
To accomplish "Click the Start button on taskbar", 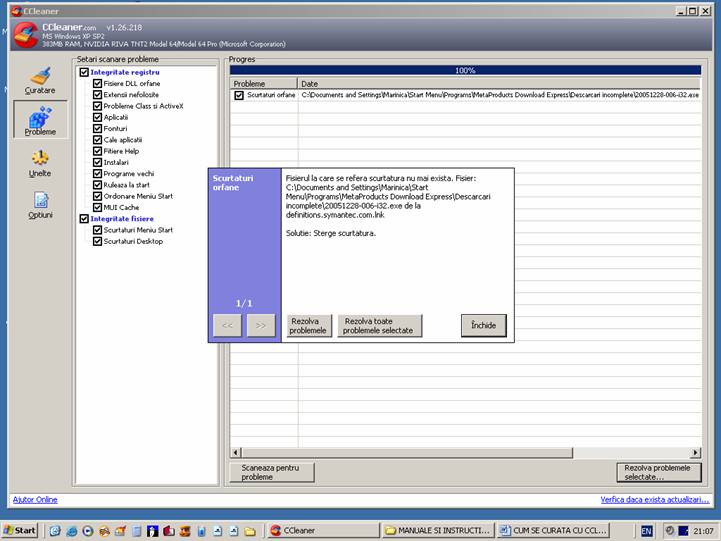I will [x=20, y=529].
